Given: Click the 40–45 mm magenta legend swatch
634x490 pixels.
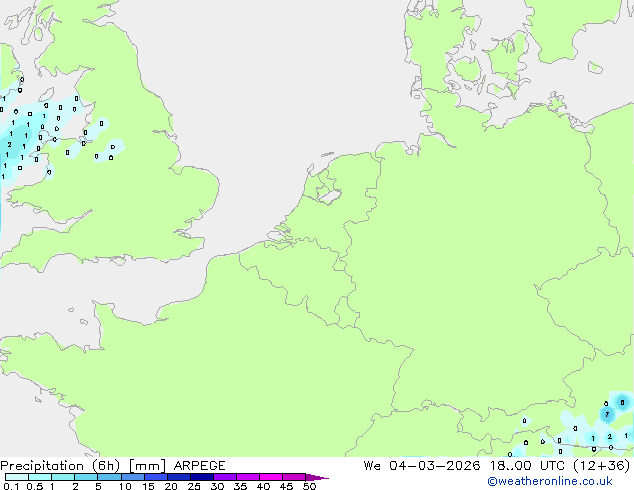Looking at the screenshot, I should click(271, 477).
